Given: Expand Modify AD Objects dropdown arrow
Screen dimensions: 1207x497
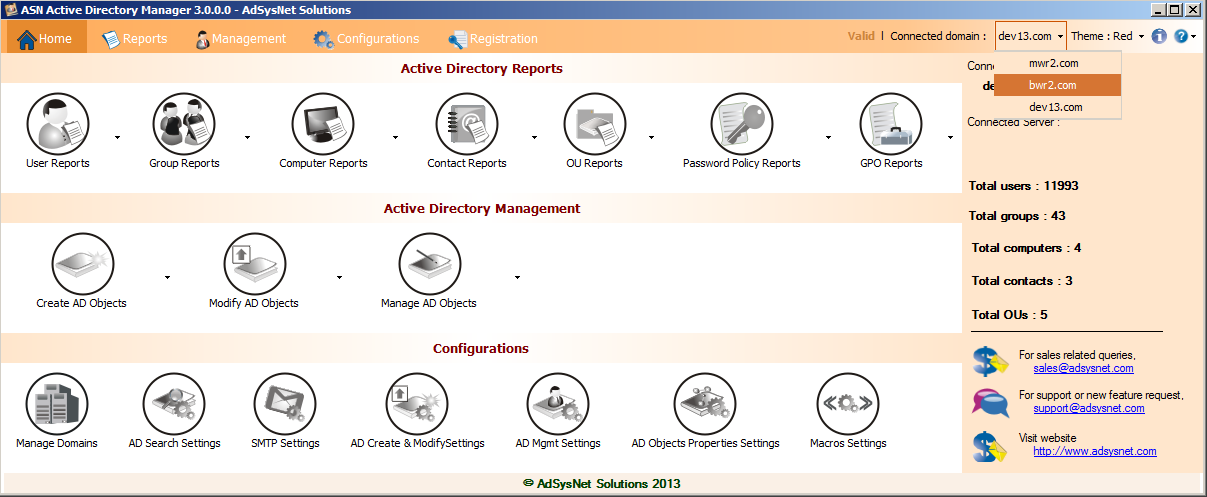Looking at the screenshot, I should click(x=340, y=277).
